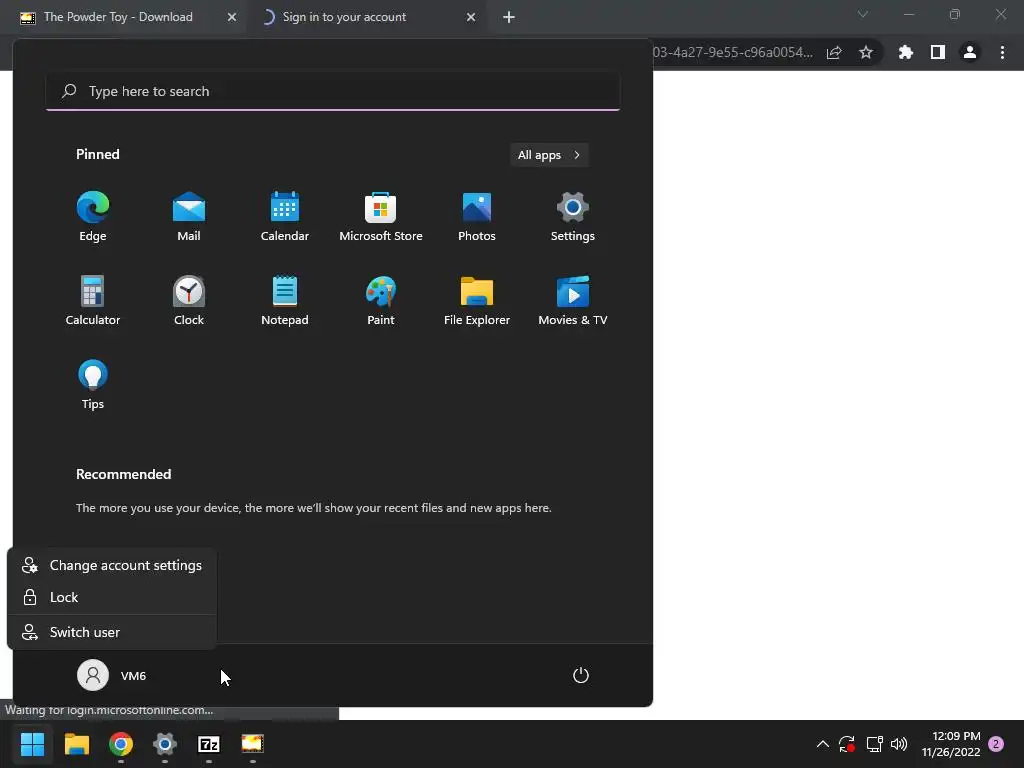Viewport: 1024px width, 768px height.
Task: Open notification center badge
Action: pos(996,744)
